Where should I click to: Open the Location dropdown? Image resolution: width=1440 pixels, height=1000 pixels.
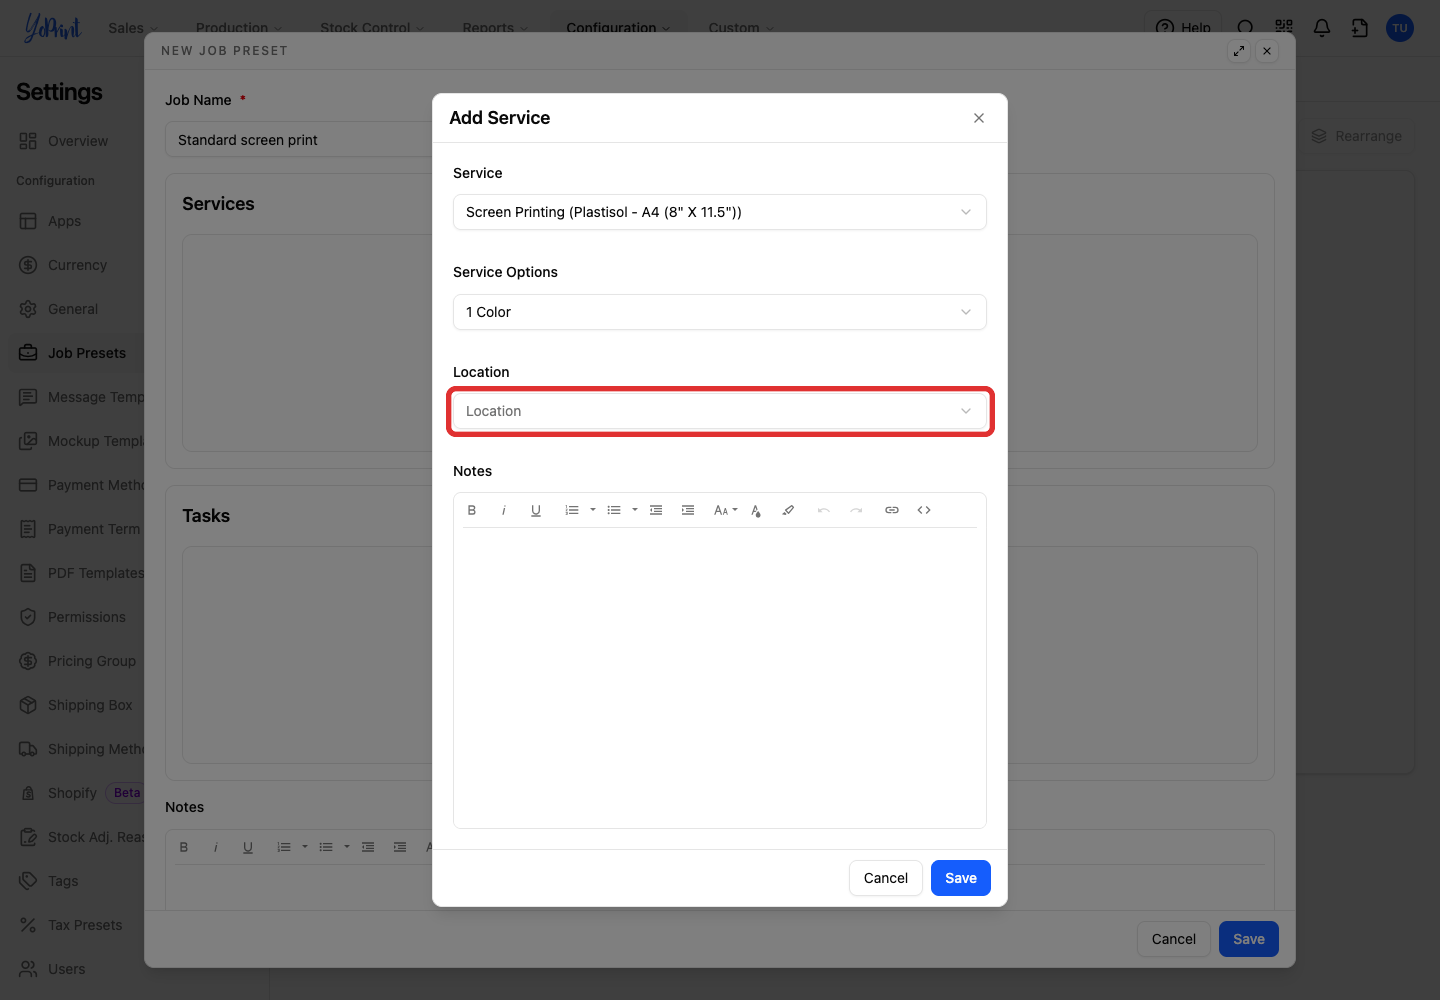pyautogui.click(x=720, y=411)
